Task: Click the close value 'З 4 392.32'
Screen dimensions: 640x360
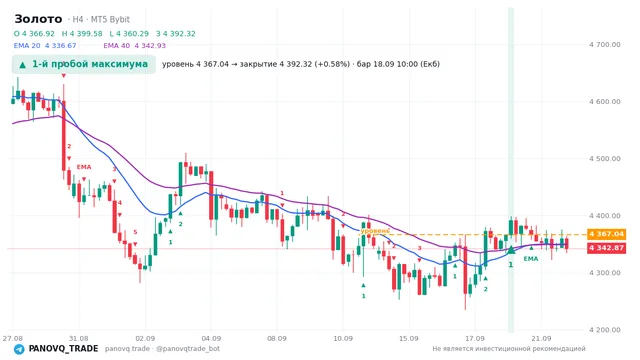Action: tap(176, 33)
